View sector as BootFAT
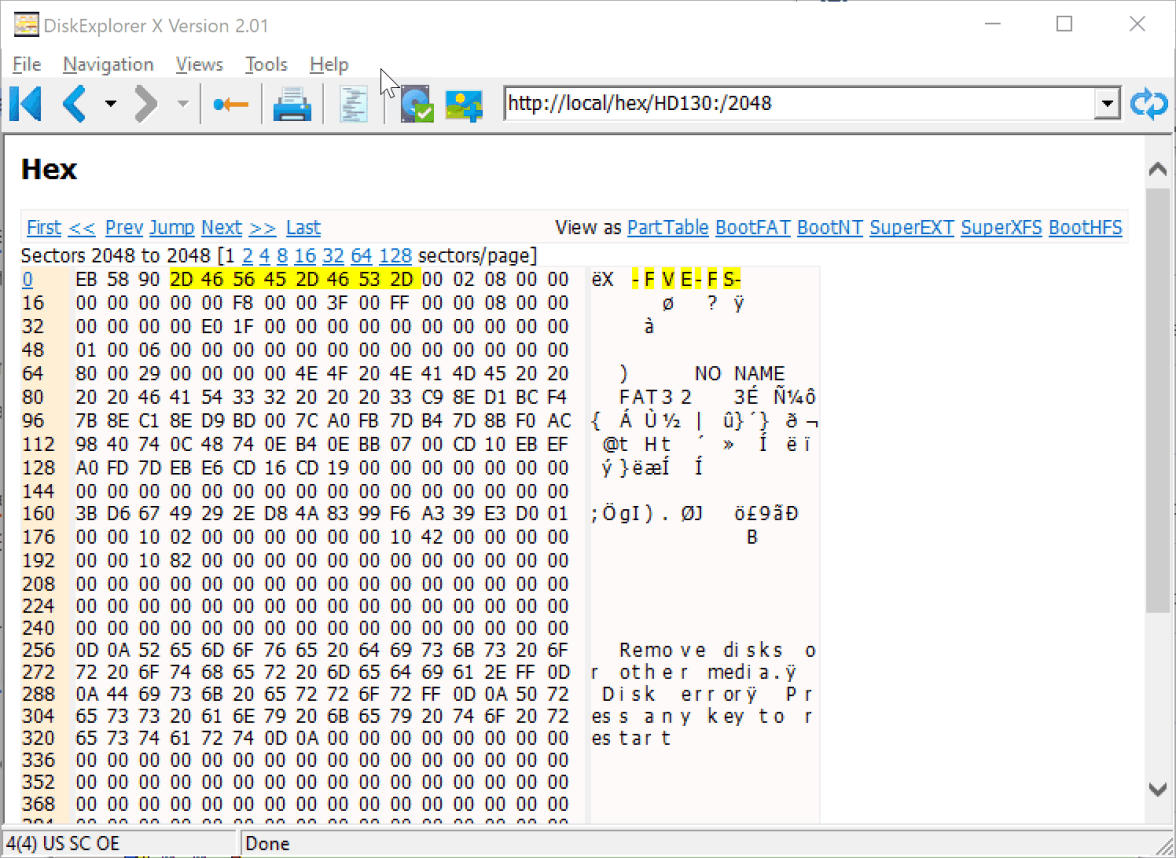Viewport: 1176px width, 858px height. coord(752,227)
